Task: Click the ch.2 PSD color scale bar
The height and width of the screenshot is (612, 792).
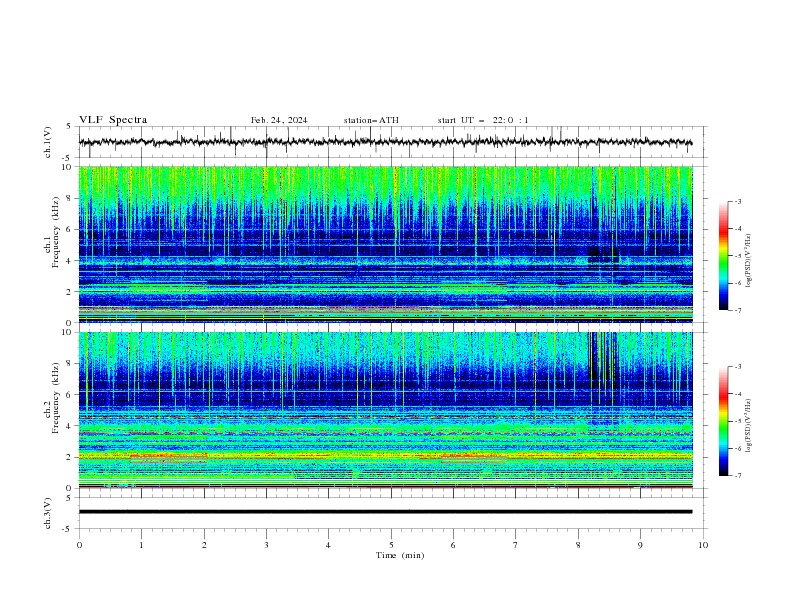Action: point(723,421)
